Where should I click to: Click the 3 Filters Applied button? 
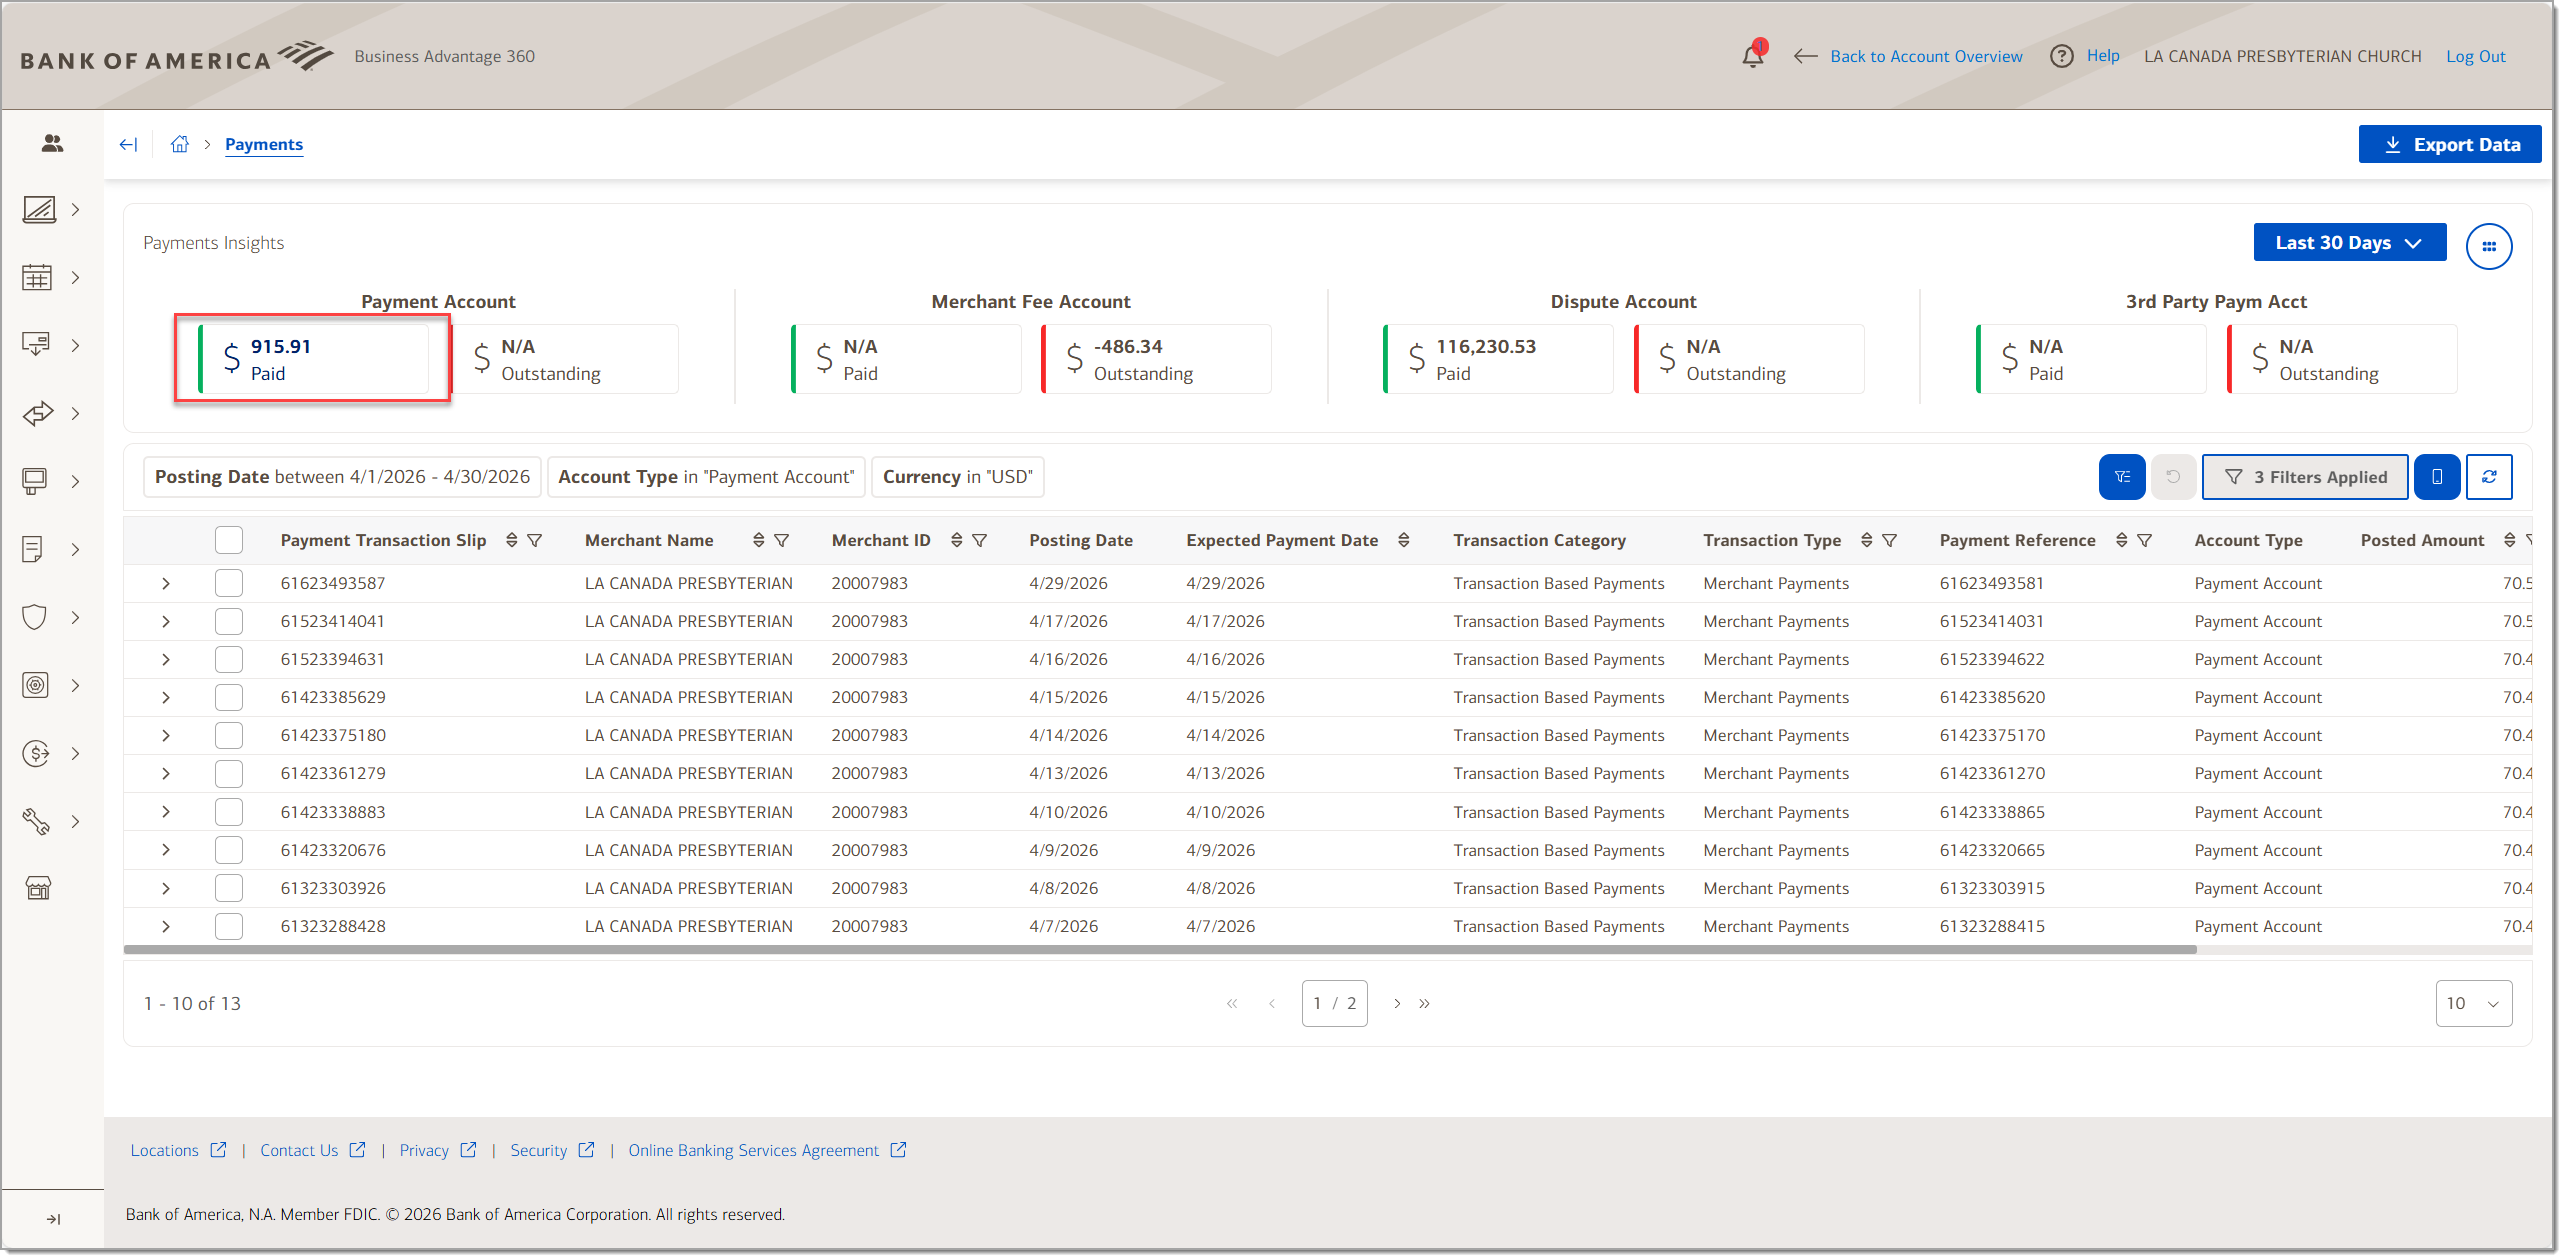[x=2305, y=477]
